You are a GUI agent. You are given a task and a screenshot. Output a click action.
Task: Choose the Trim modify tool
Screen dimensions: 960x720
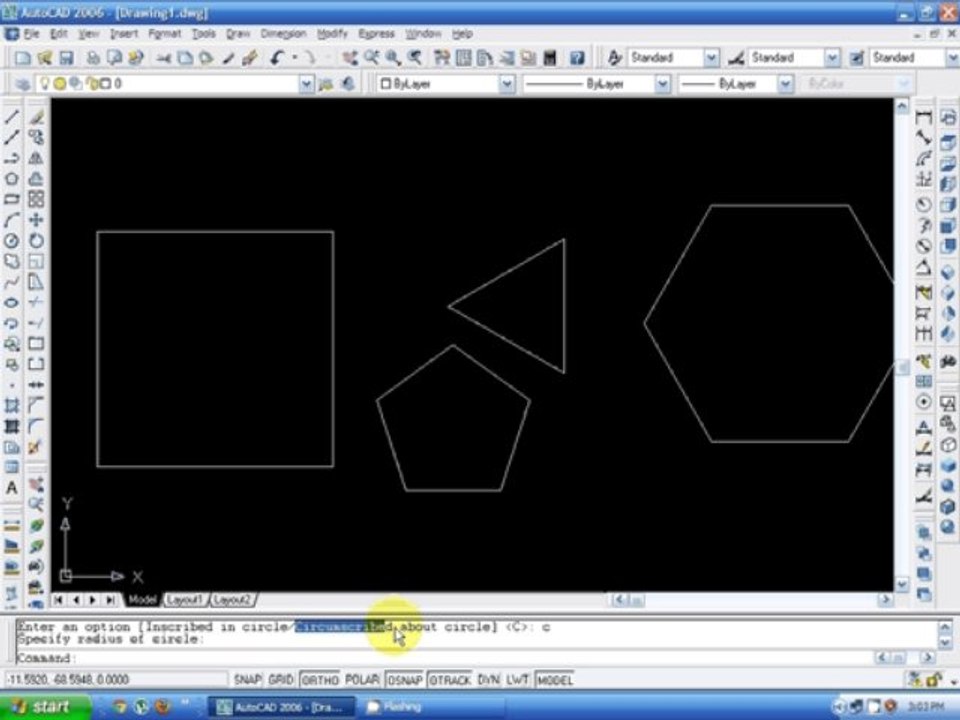point(36,302)
